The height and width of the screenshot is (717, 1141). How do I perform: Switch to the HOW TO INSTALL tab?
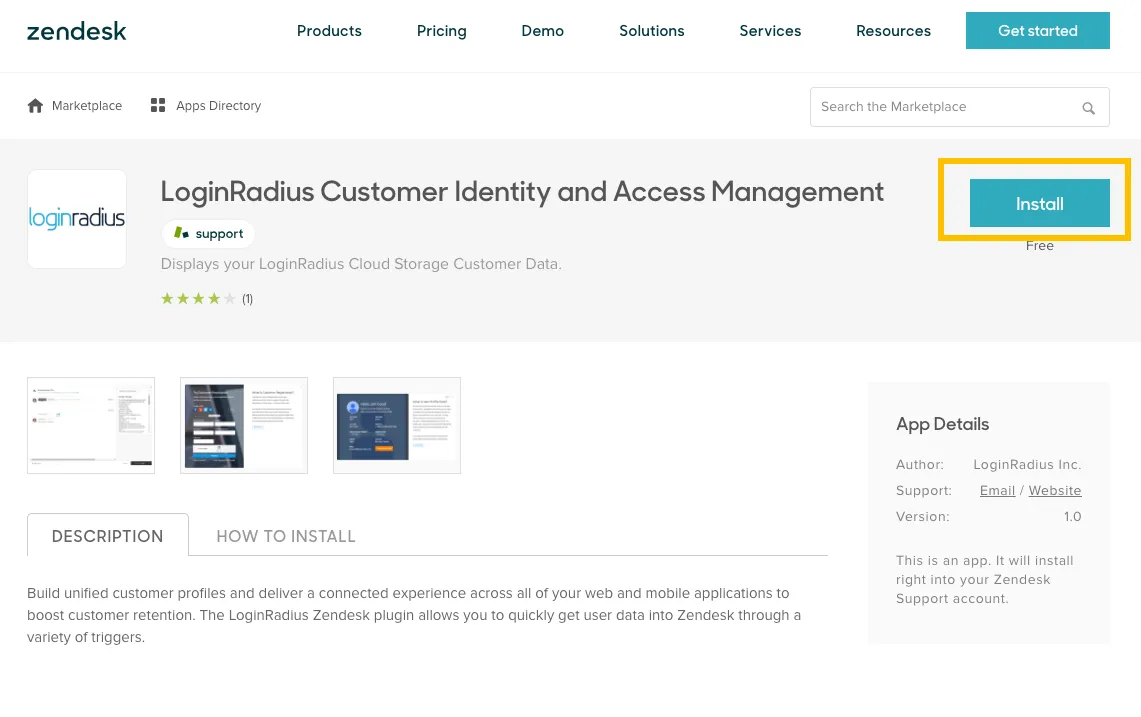pyautogui.click(x=286, y=536)
